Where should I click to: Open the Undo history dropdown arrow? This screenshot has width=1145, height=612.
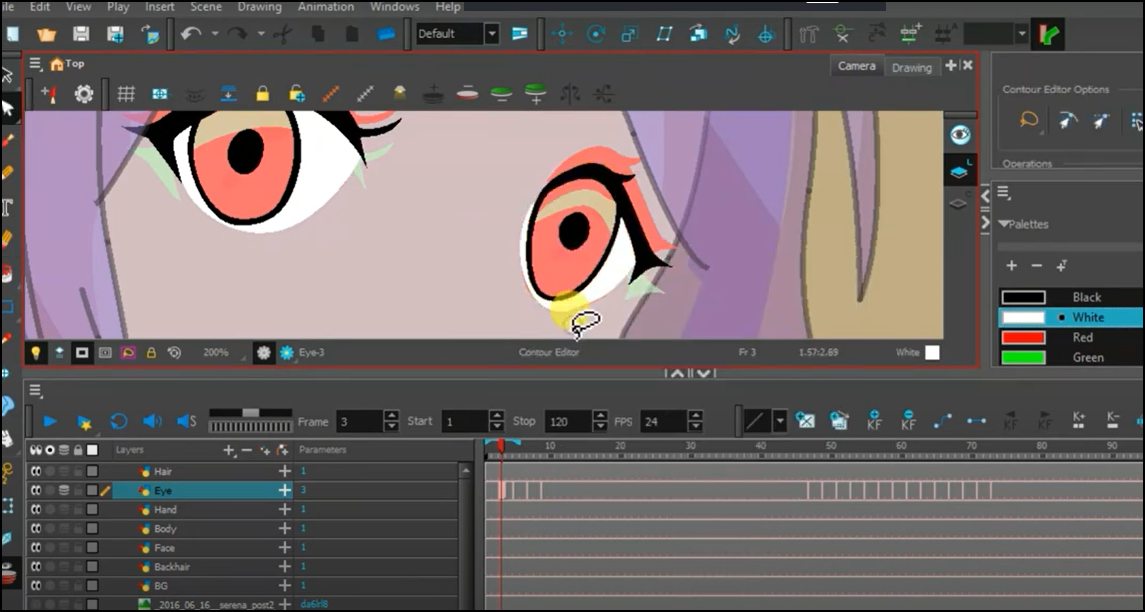point(215,34)
